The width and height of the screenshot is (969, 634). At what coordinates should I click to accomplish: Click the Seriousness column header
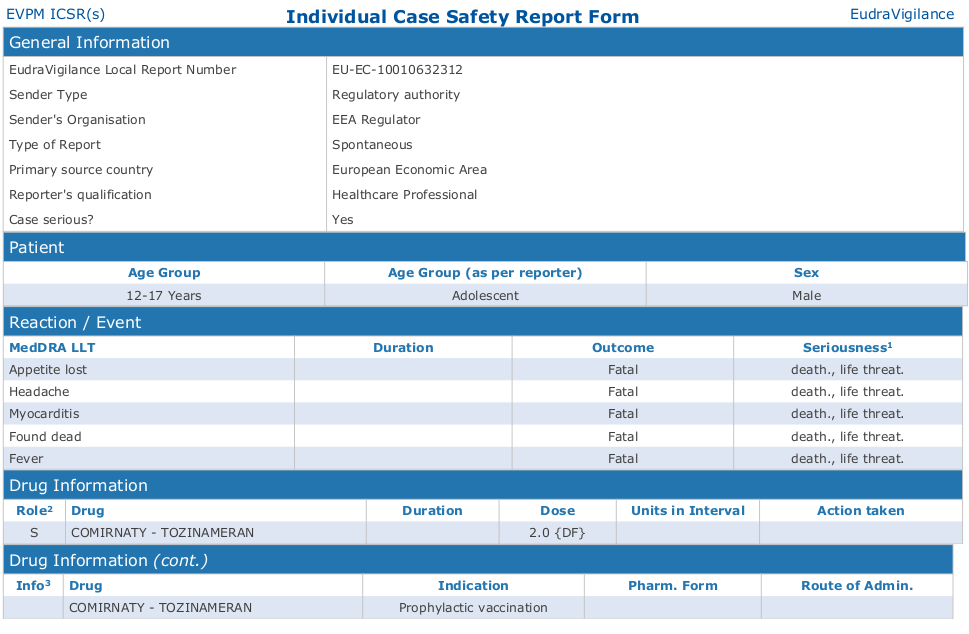847,348
